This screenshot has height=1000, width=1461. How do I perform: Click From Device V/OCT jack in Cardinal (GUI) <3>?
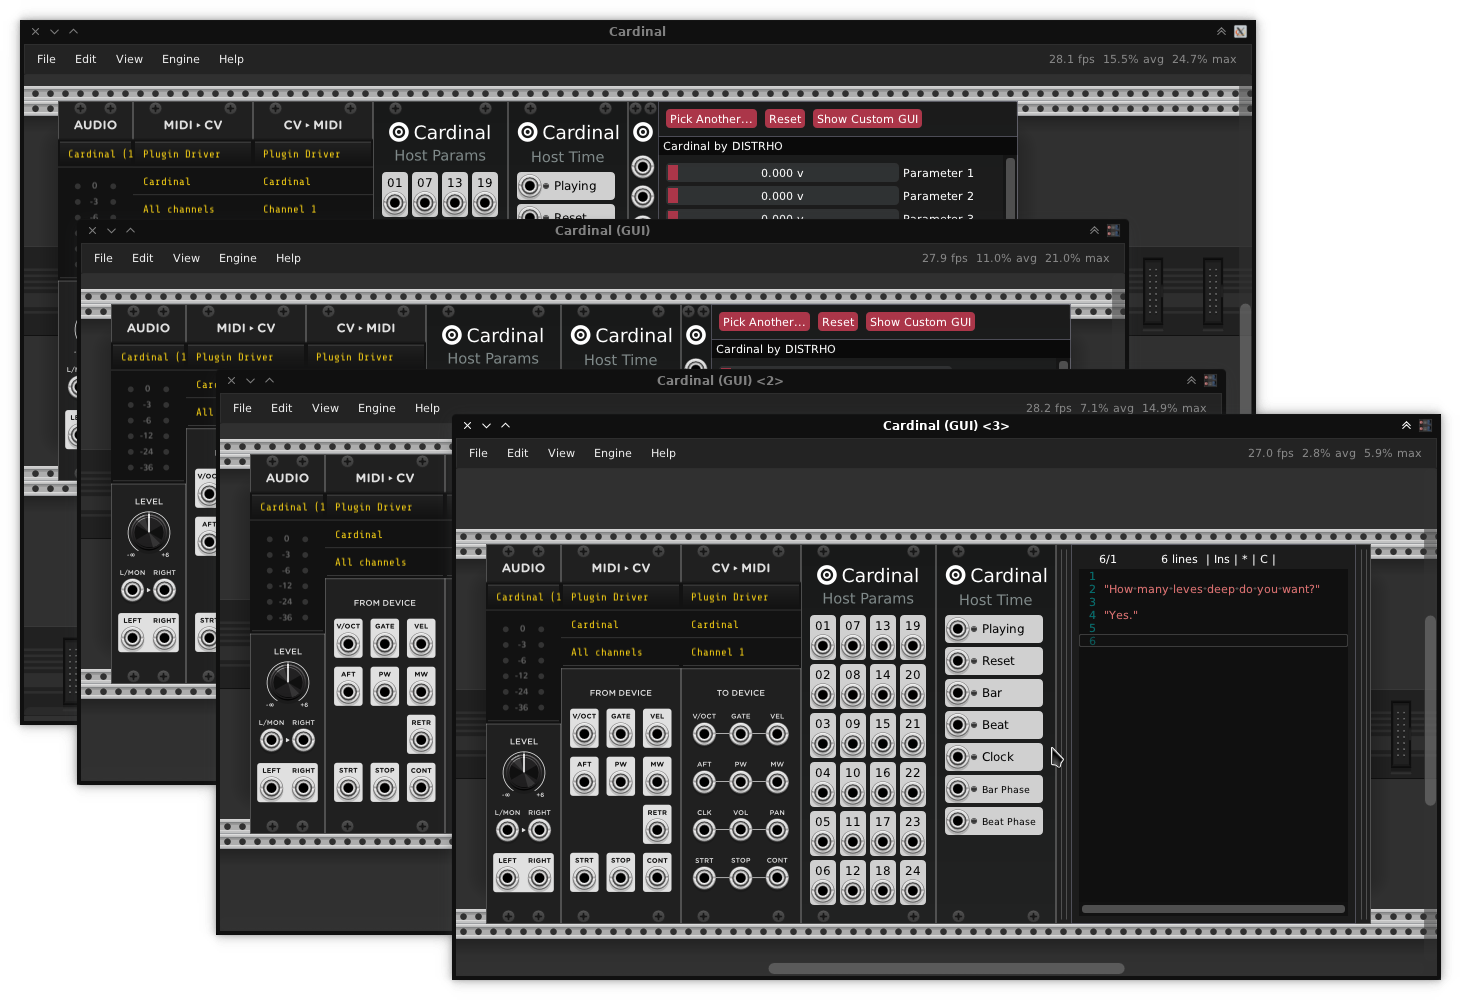point(585,735)
